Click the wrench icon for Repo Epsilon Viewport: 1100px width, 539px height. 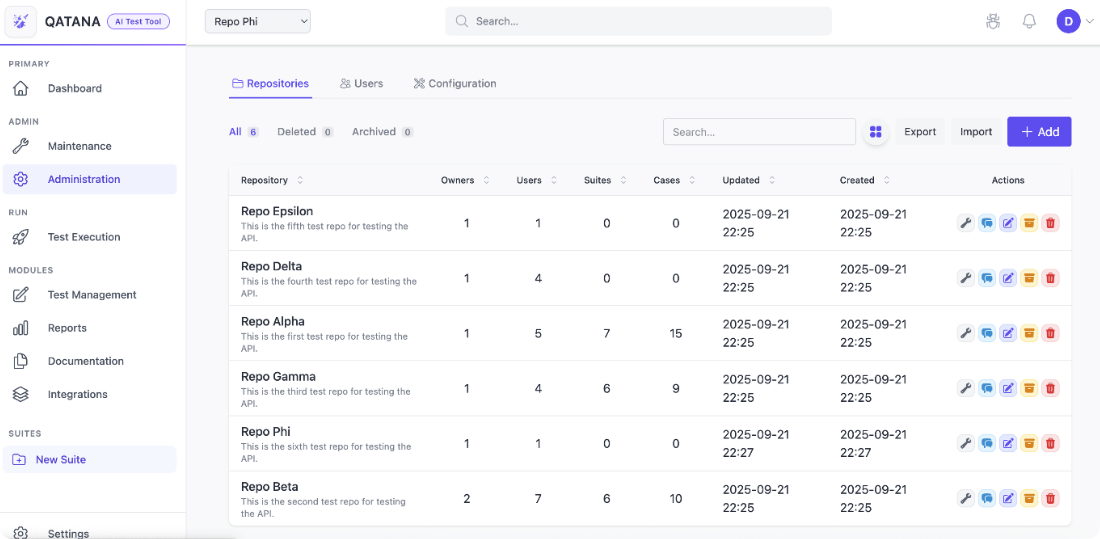pos(965,223)
